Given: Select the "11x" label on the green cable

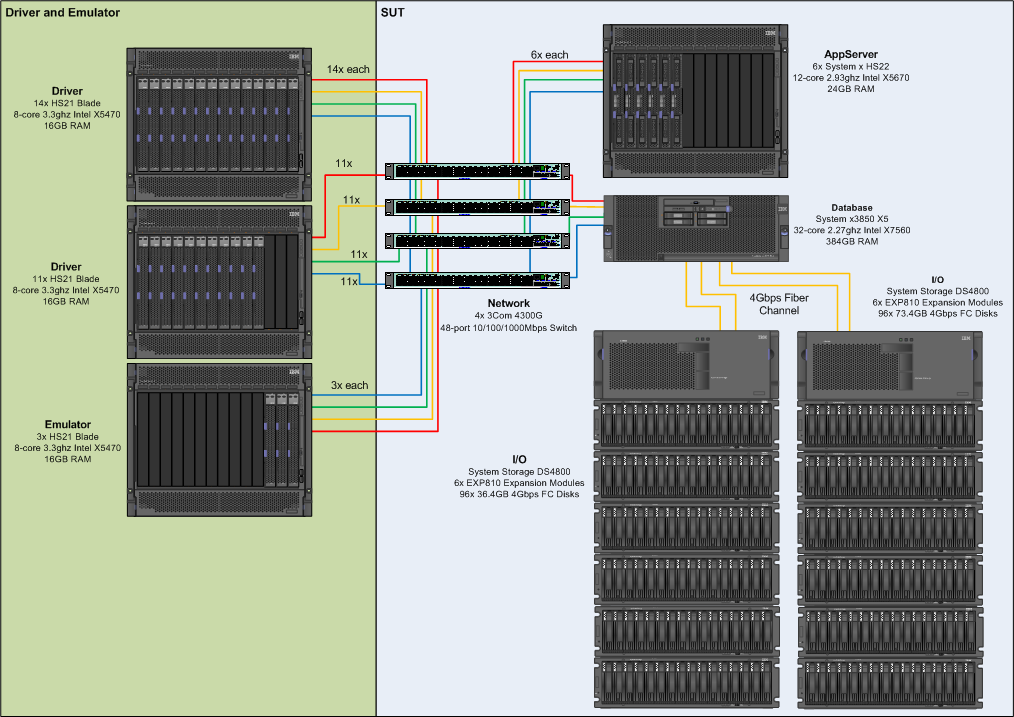Looking at the screenshot, I should (359, 254).
